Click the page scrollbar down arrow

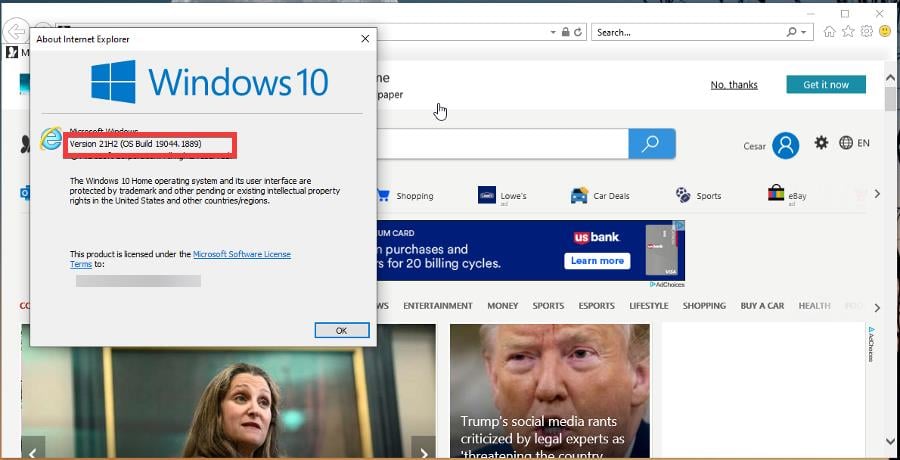click(x=890, y=442)
